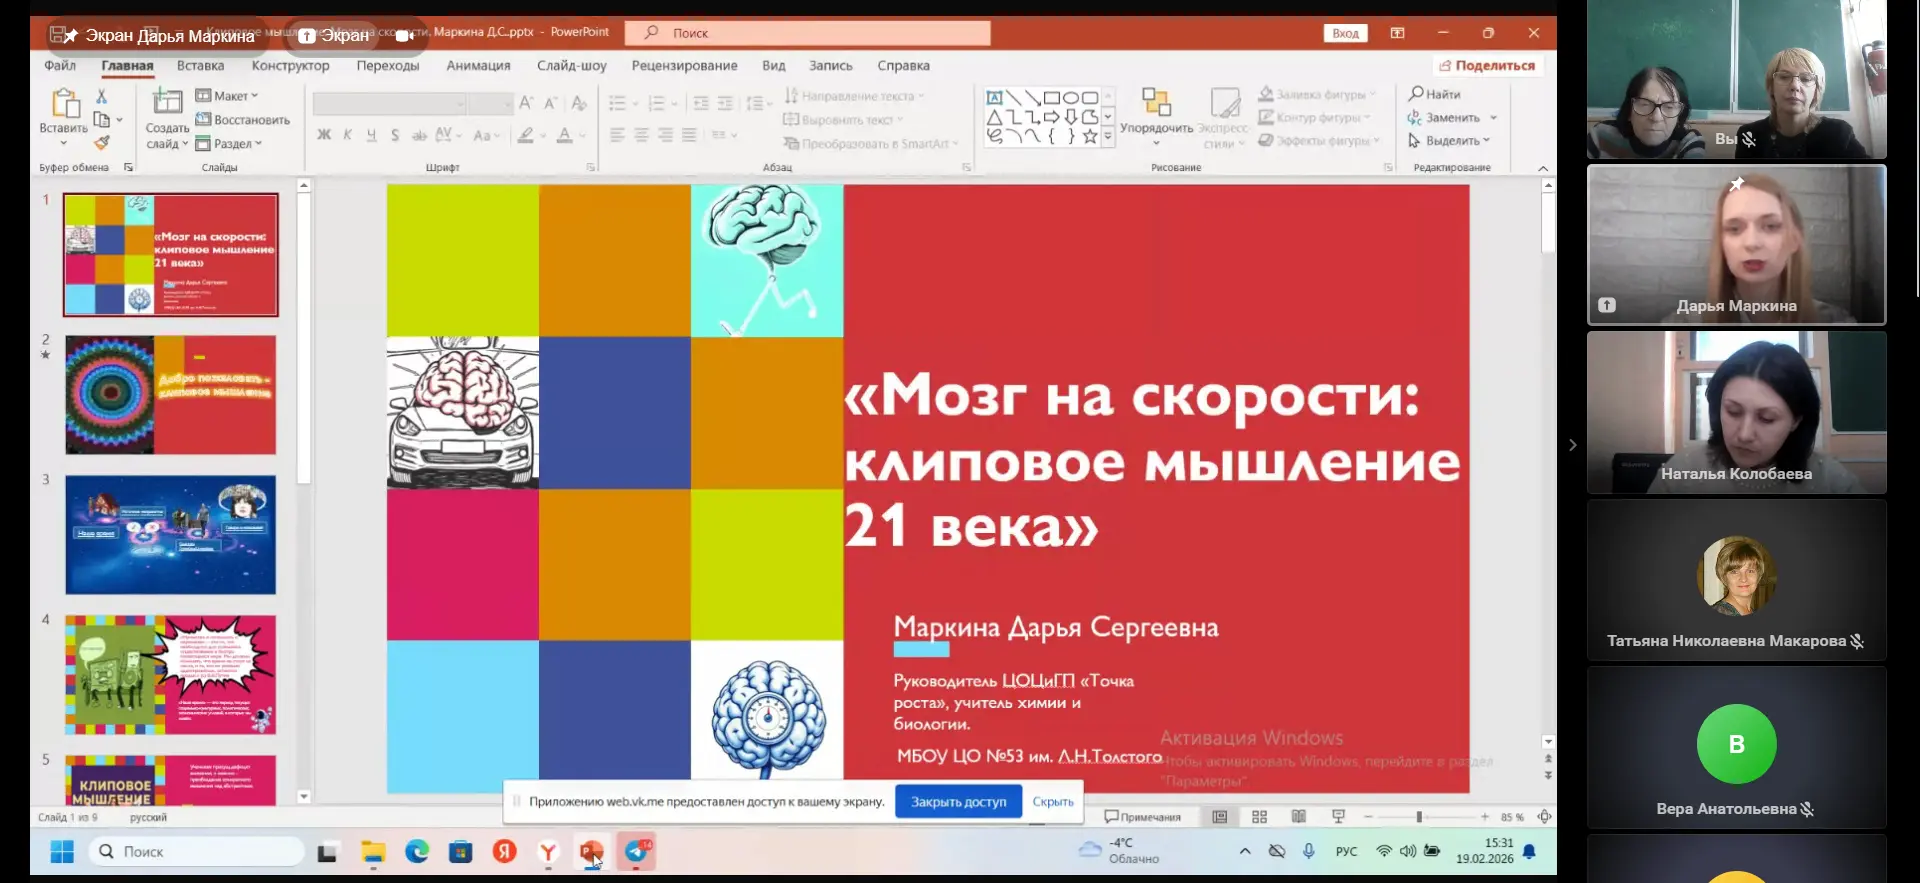Switch to the Слайд-шоу tab

pyautogui.click(x=571, y=66)
